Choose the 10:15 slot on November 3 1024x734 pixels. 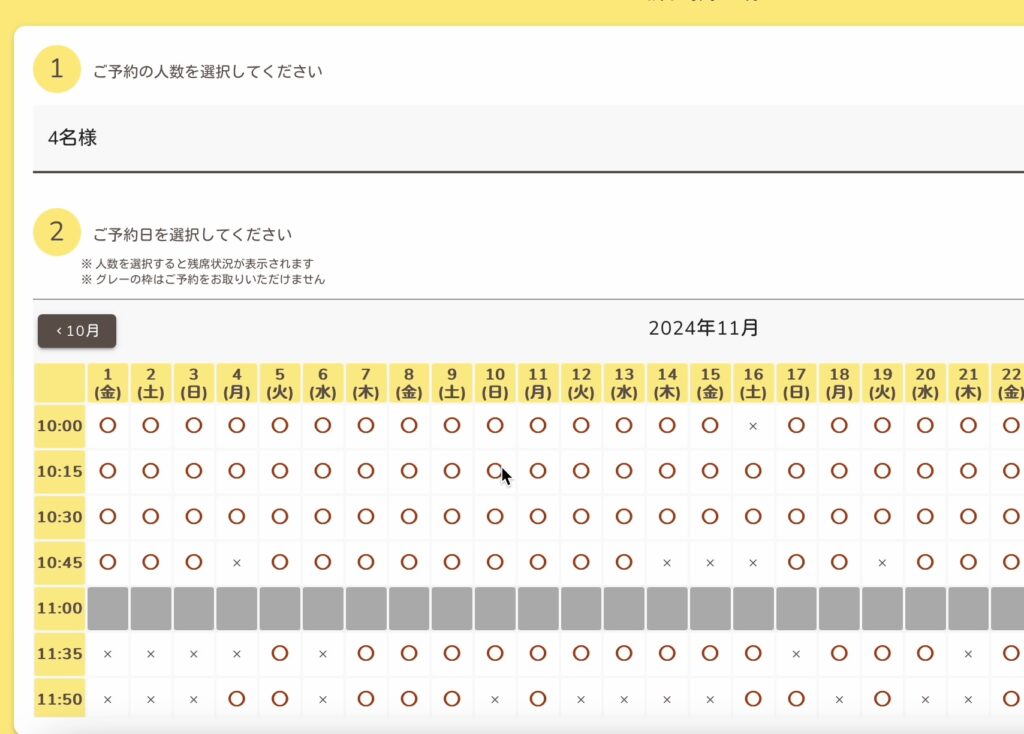click(193, 471)
